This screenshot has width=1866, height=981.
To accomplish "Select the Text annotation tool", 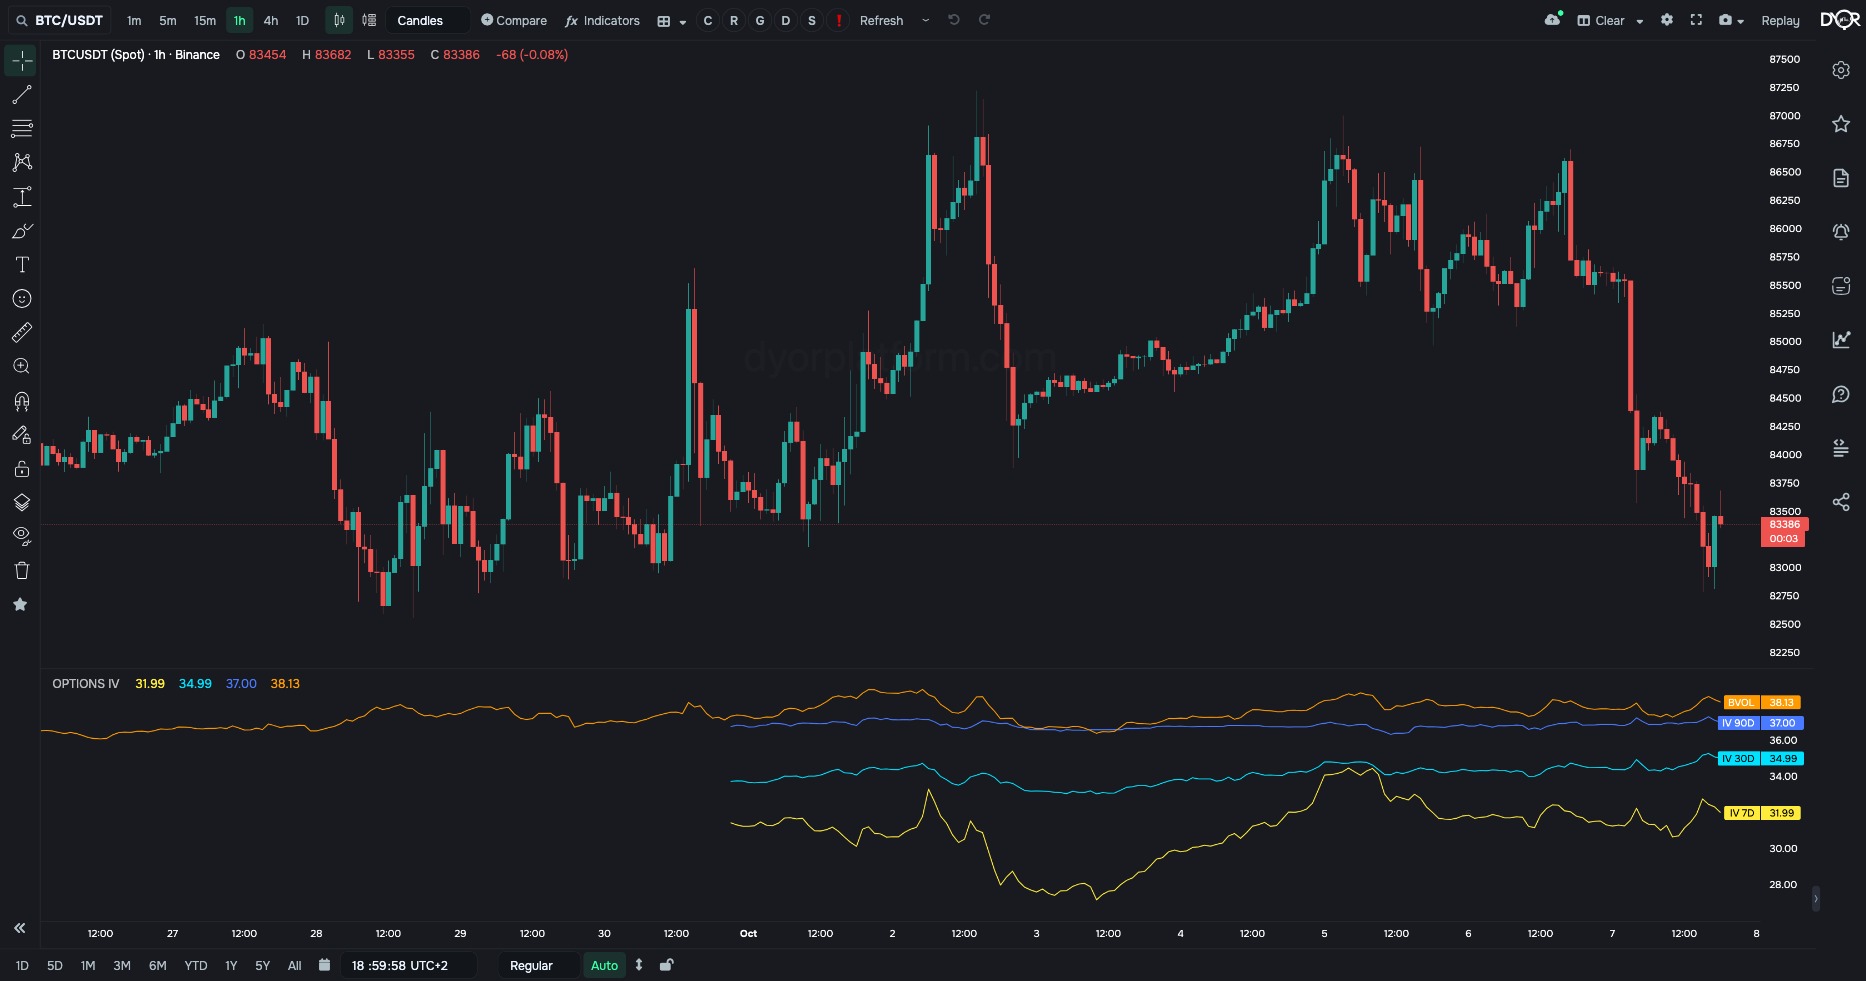I will [21, 265].
